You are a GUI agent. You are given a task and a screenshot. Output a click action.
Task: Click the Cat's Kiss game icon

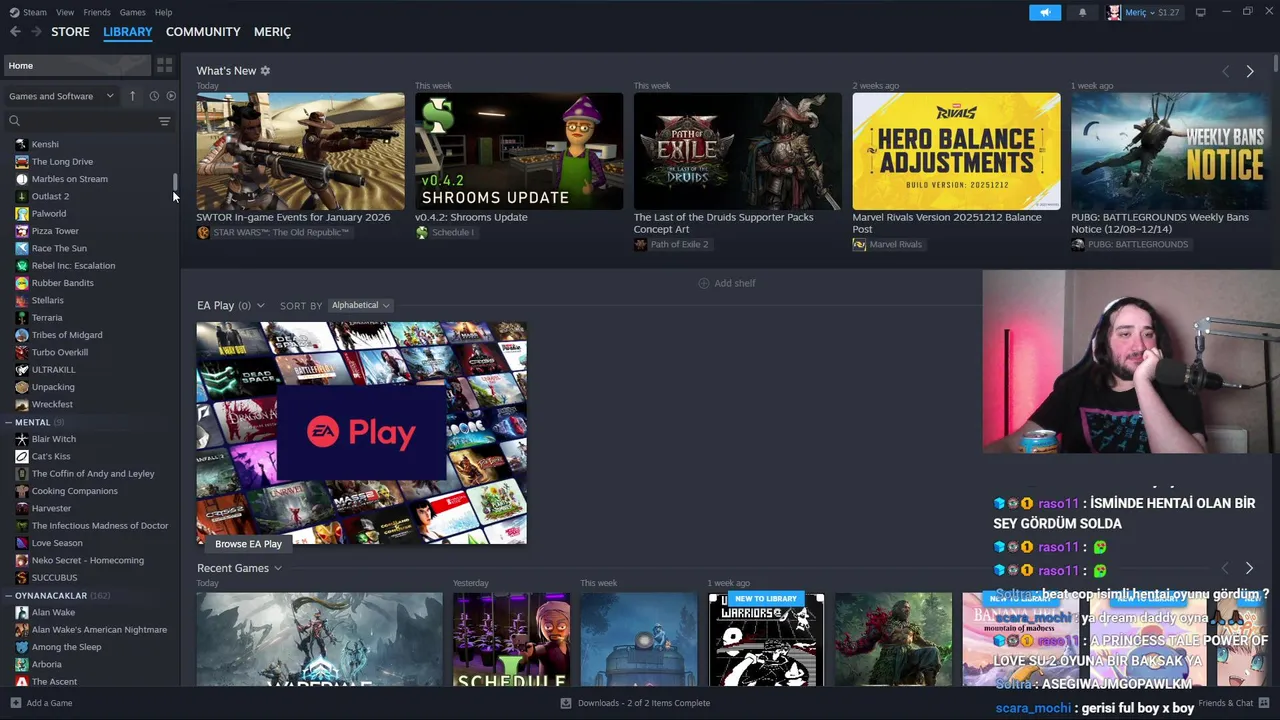pyautogui.click(x=21, y=456)
